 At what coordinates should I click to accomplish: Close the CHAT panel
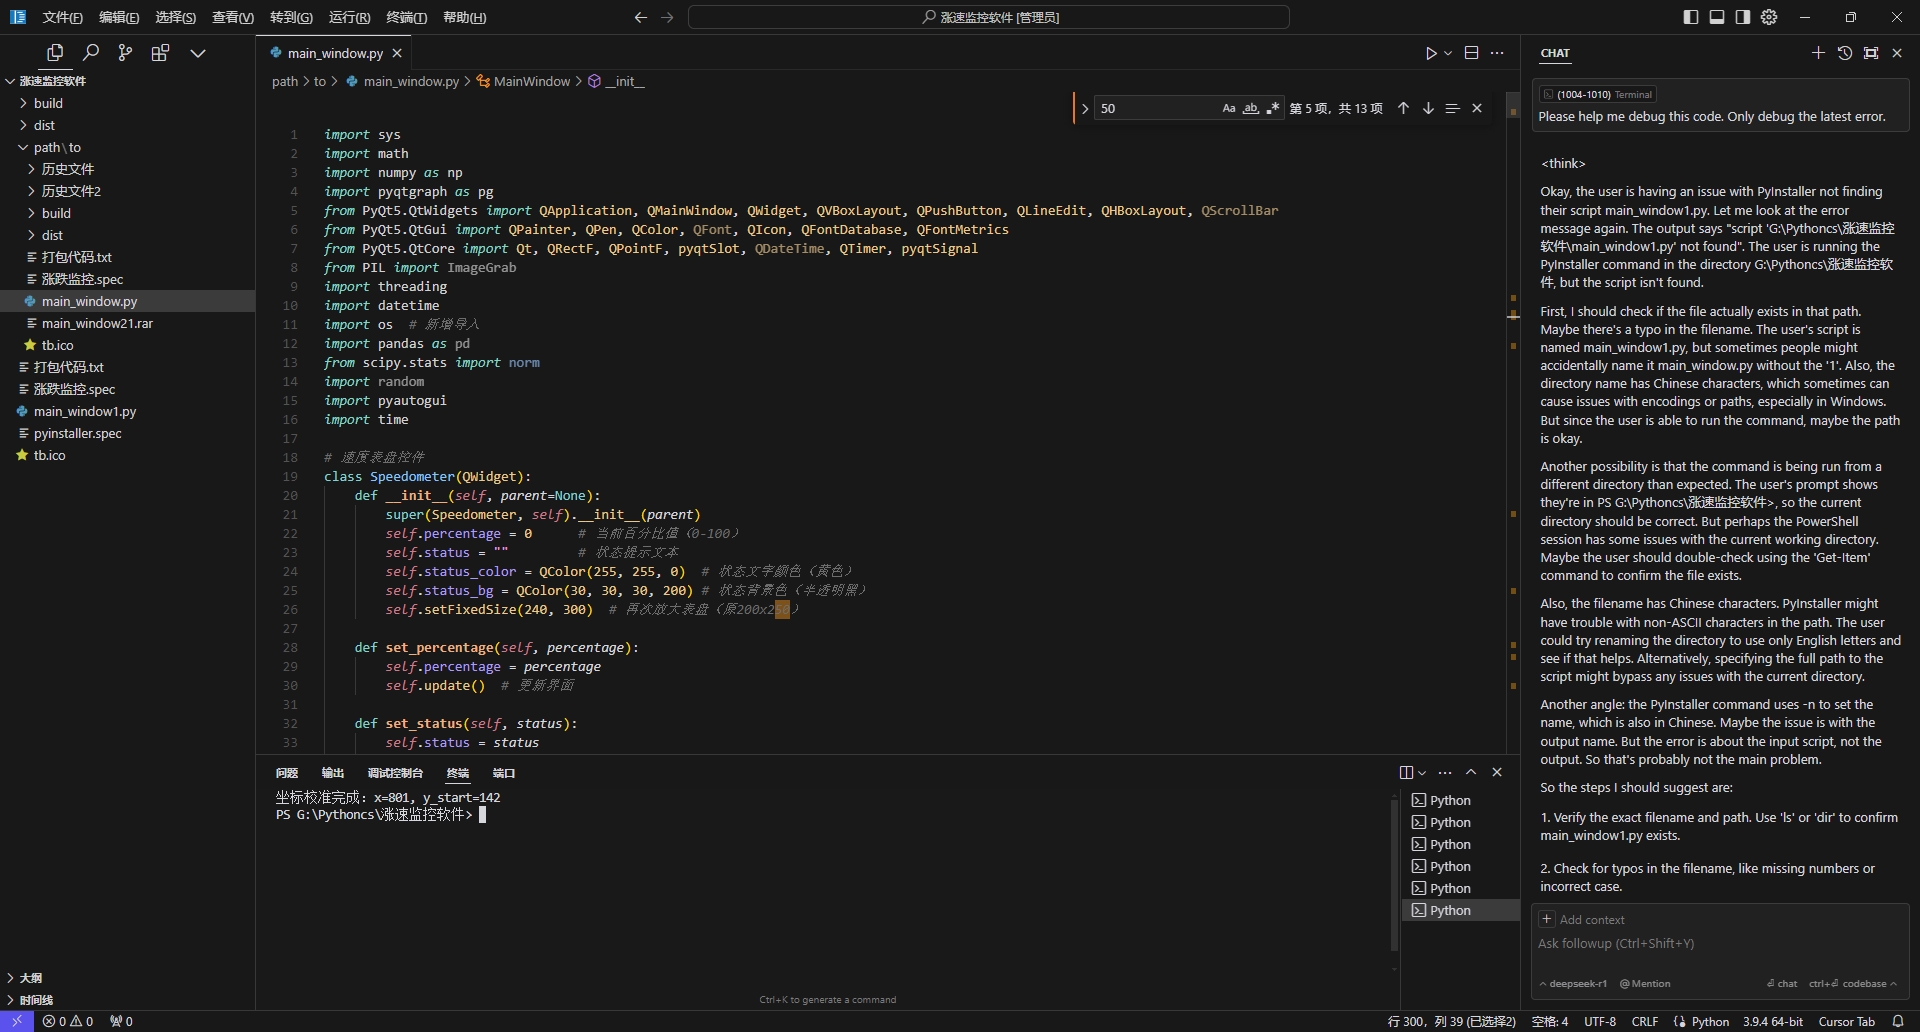click(x=1897, y=53)
